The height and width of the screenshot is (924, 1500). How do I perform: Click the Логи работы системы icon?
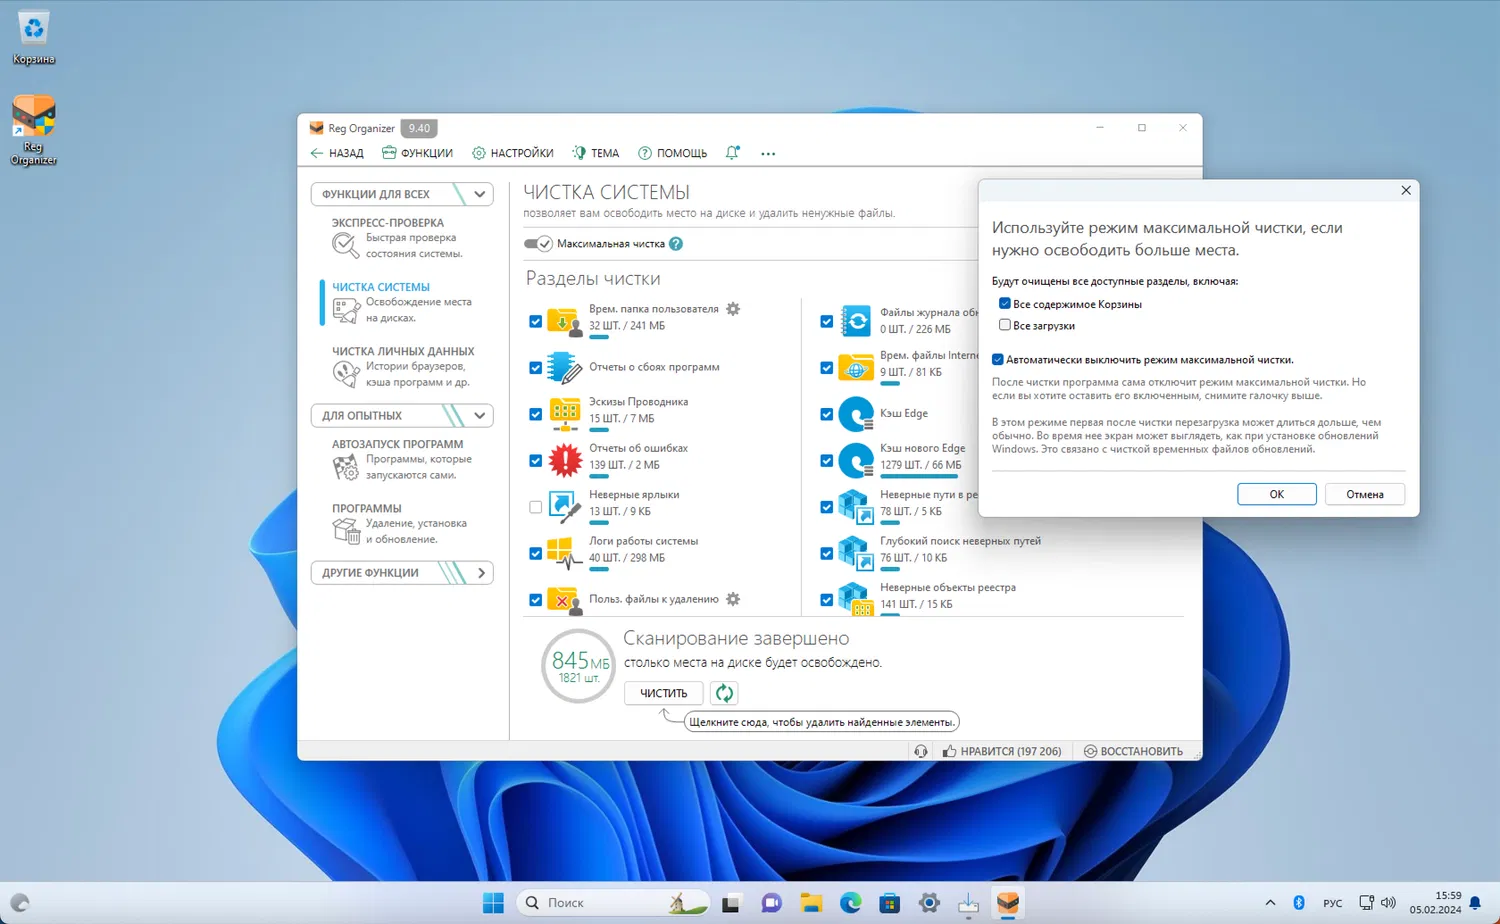(564, 552)
